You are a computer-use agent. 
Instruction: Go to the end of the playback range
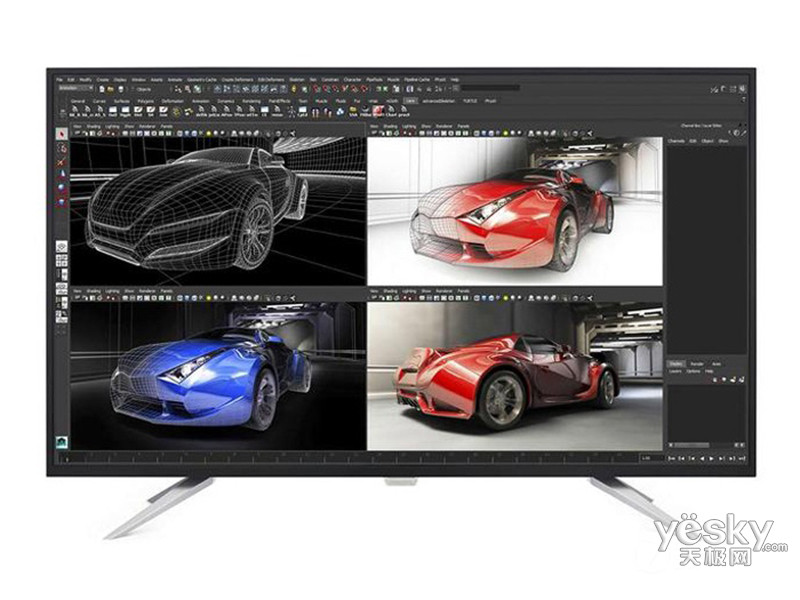click(741, 458)
